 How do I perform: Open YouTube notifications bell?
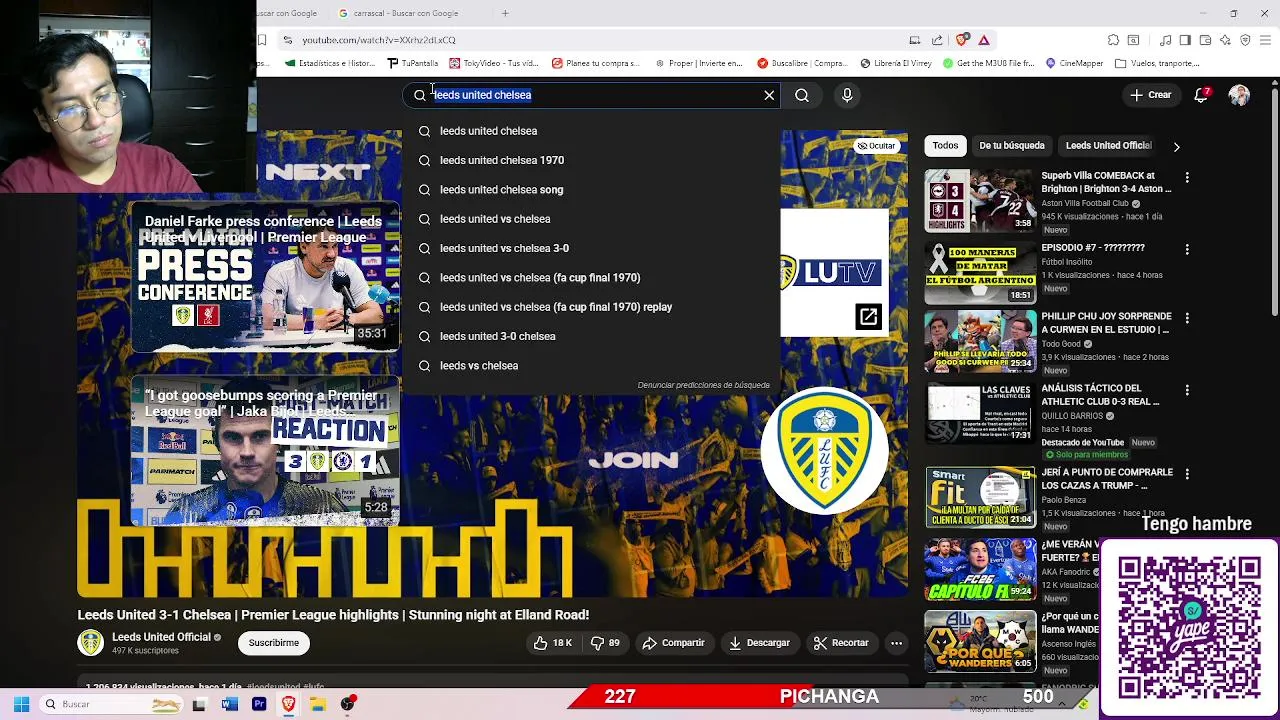coord(1201,95)
